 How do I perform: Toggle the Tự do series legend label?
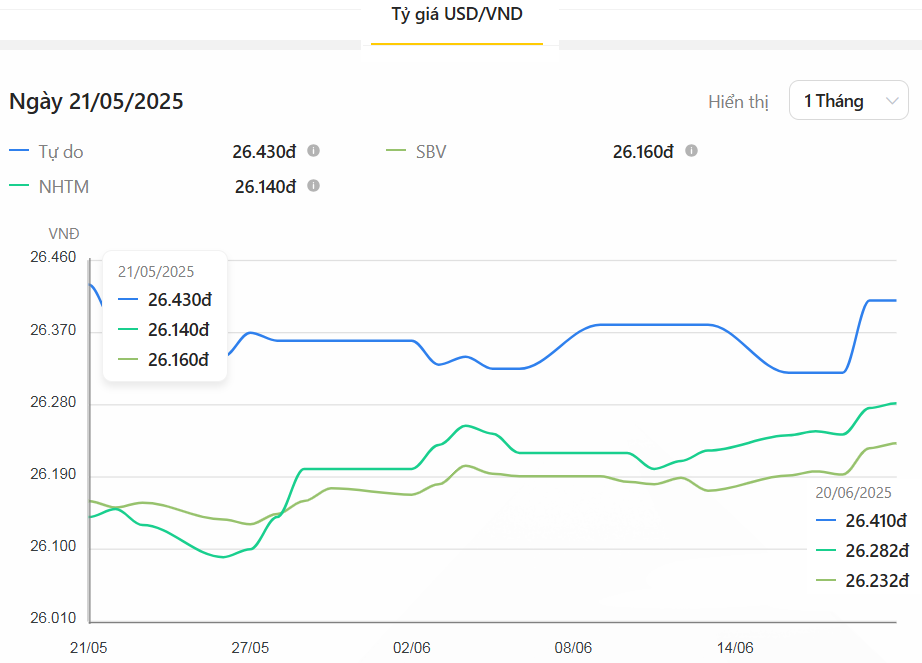coord(61,152)
